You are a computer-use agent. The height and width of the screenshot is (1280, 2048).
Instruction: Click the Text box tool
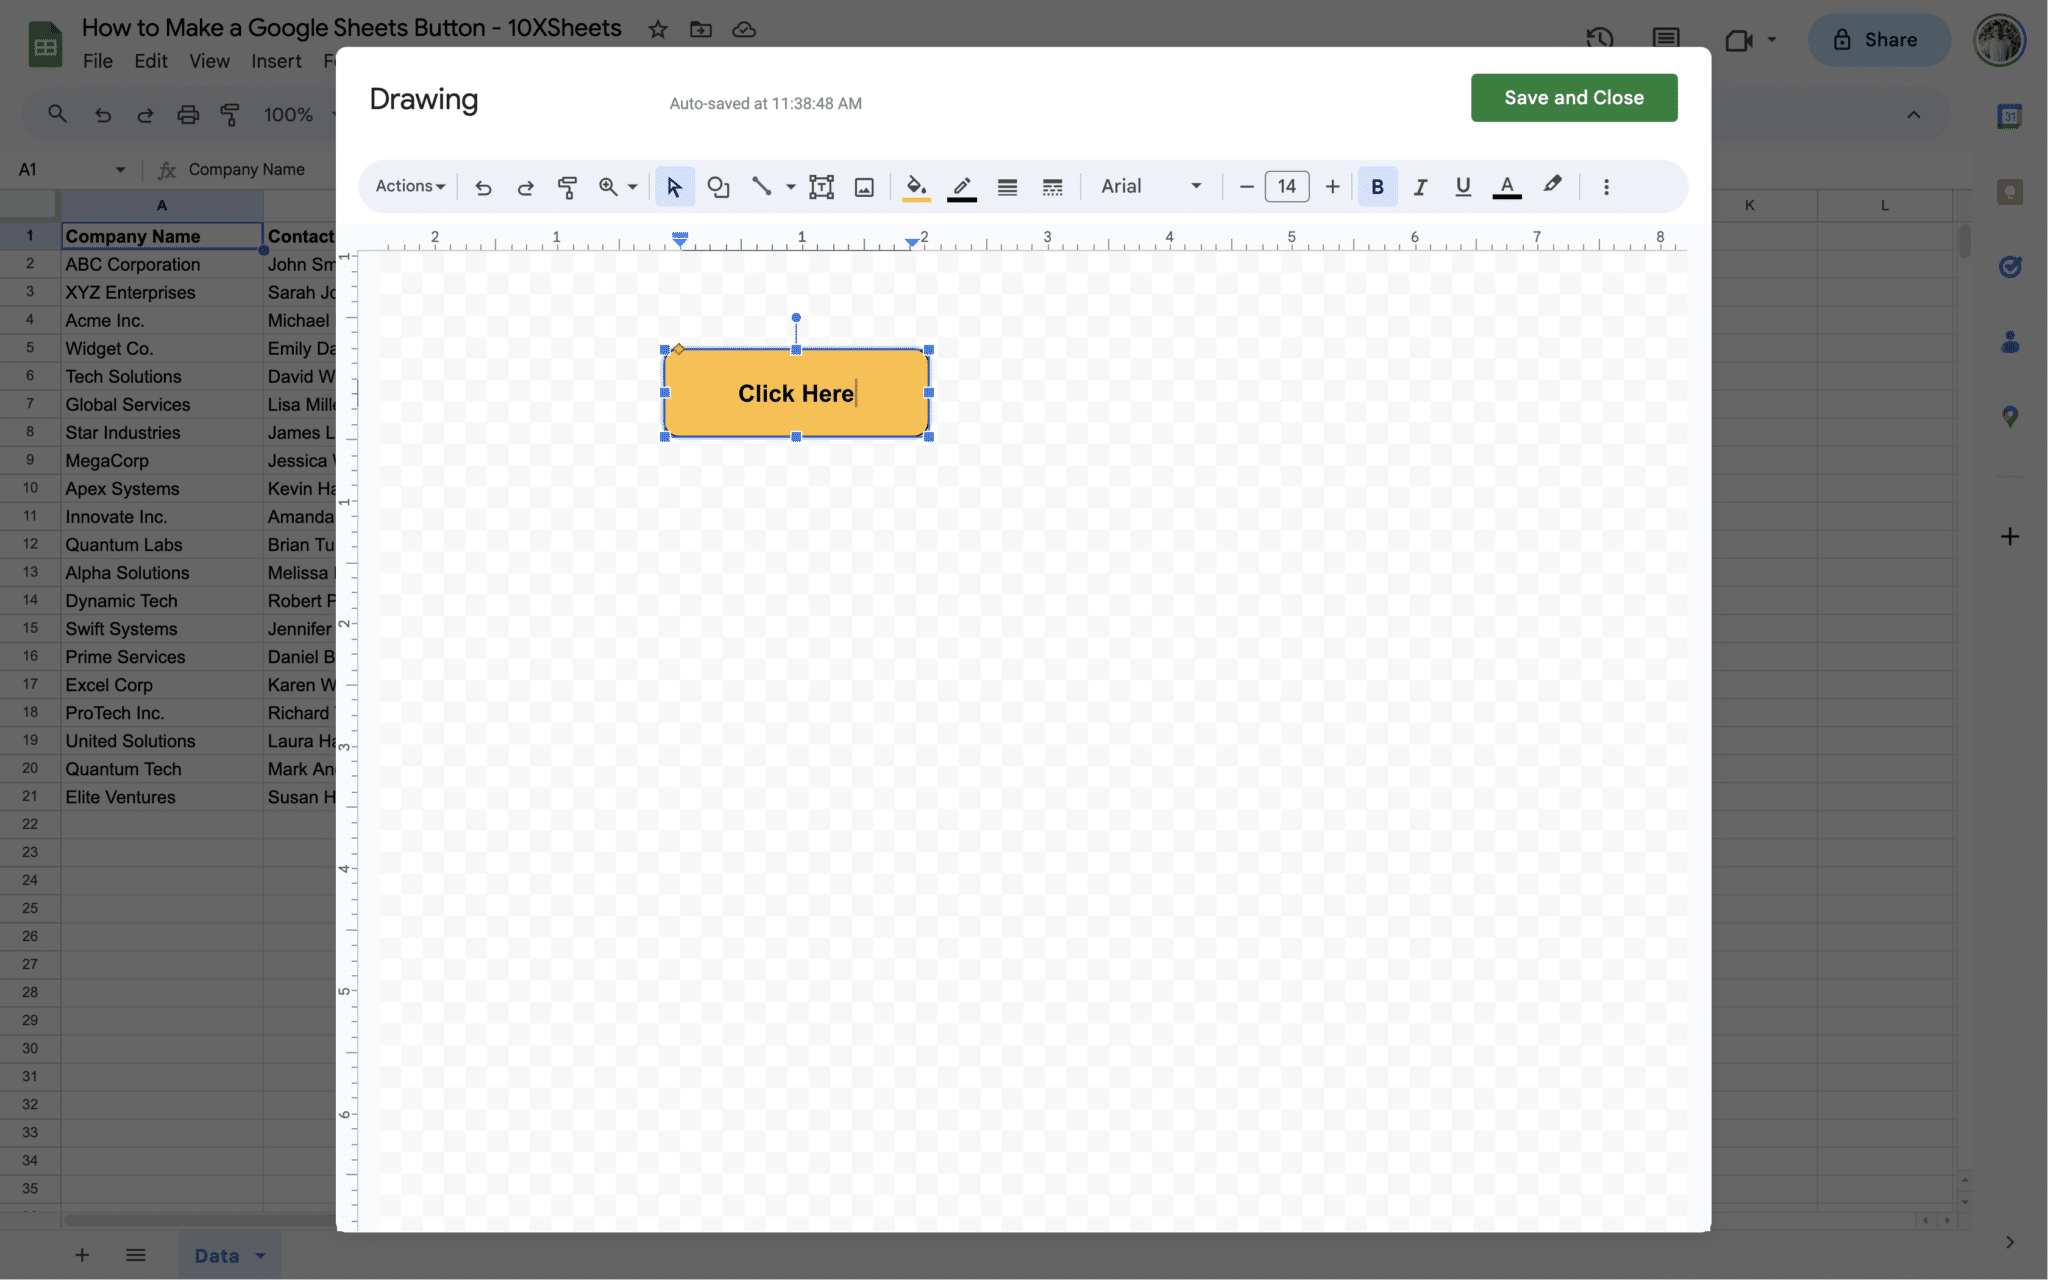[821, 187]
